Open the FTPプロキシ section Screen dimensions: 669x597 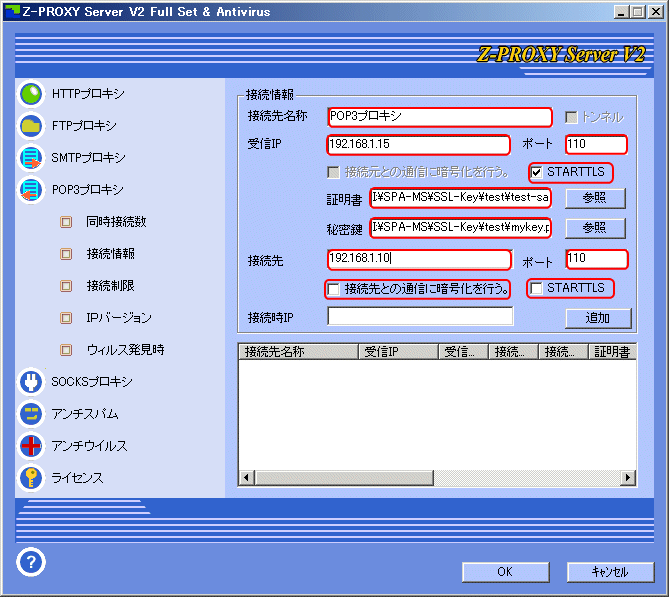pos(84,126)
